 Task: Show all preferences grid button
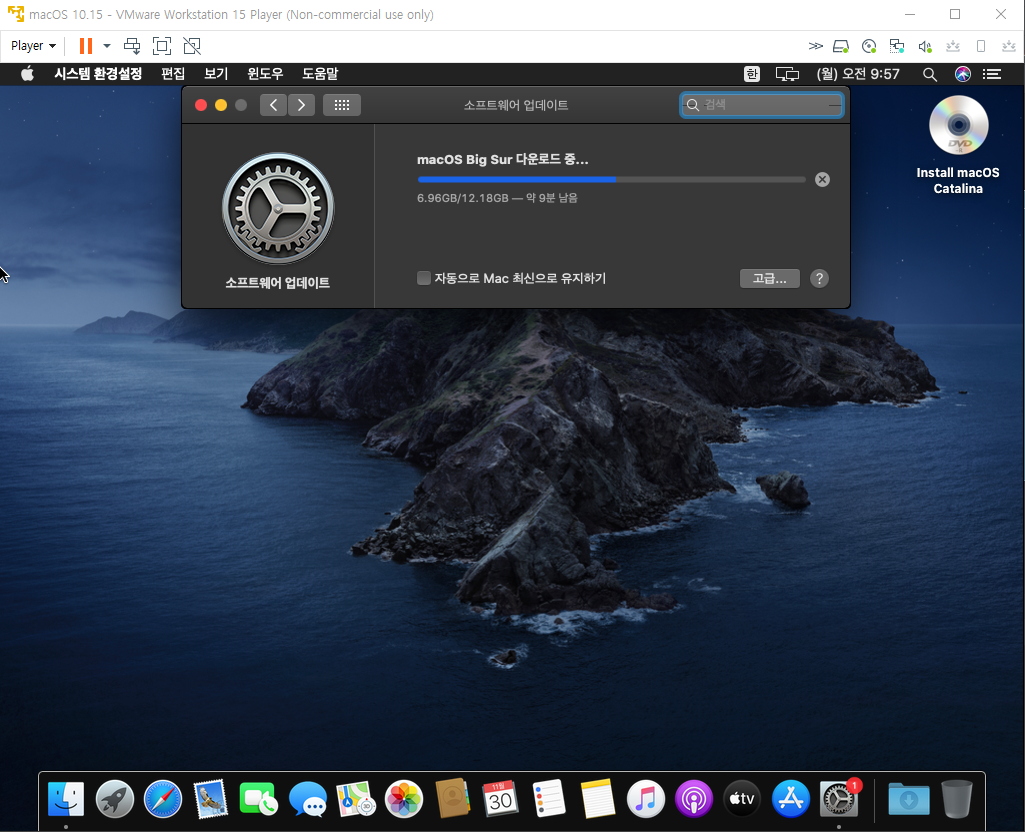[x=342, y=105]
